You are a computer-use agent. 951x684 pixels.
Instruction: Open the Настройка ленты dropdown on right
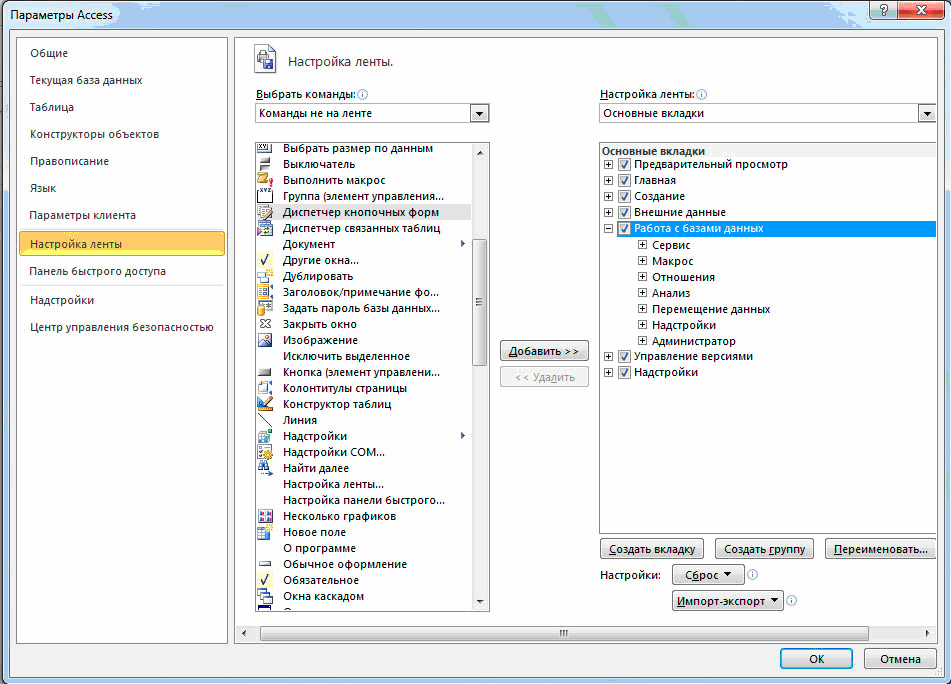click(927, 113)
